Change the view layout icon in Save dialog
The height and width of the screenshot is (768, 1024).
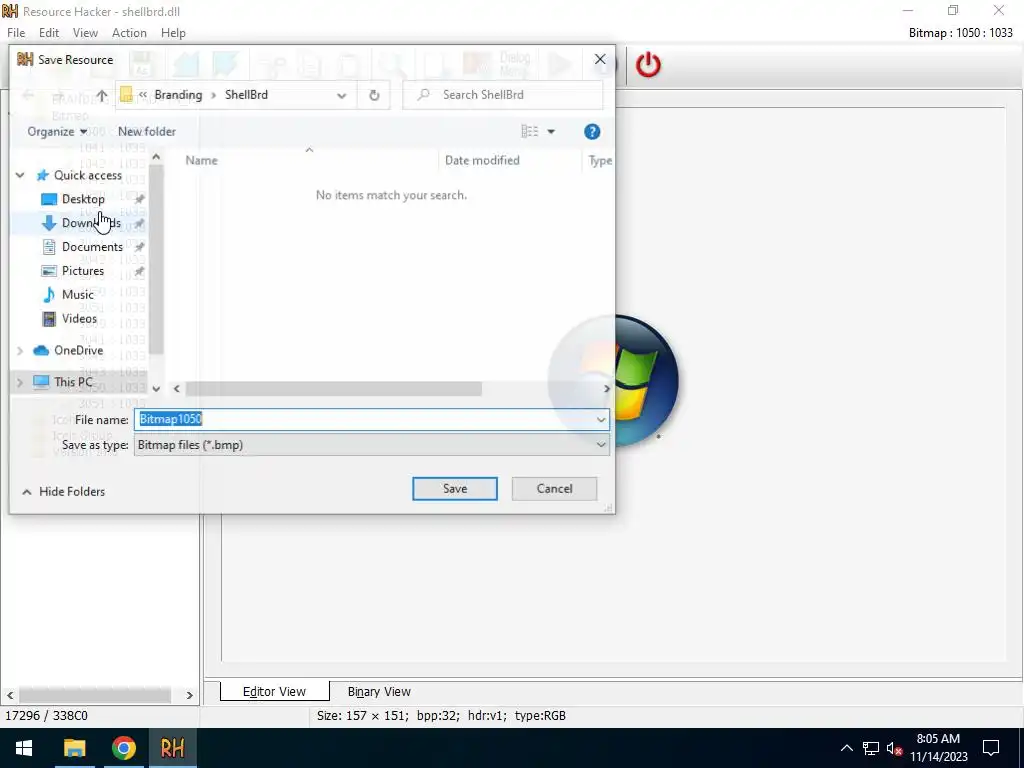coord(530,132)
